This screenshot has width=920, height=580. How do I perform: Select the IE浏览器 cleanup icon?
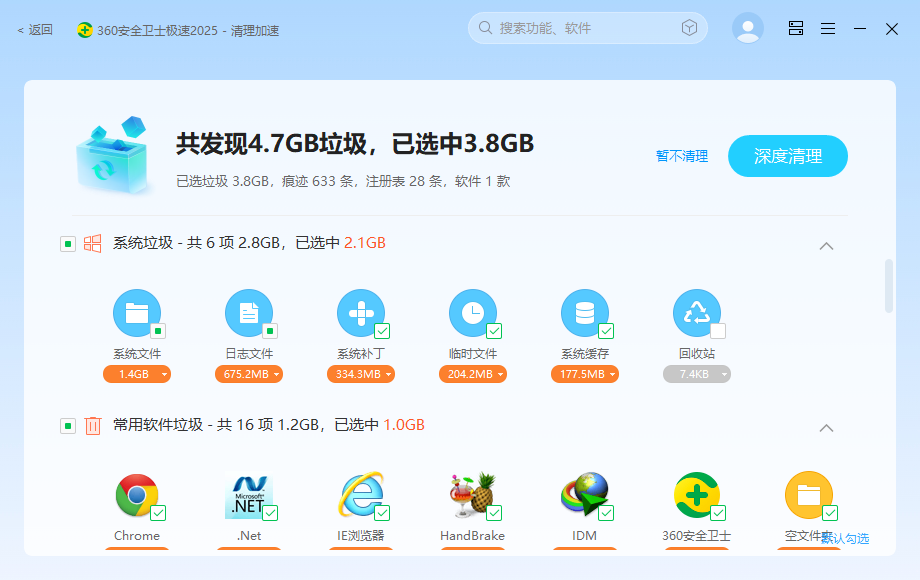[x=361, y=495]
